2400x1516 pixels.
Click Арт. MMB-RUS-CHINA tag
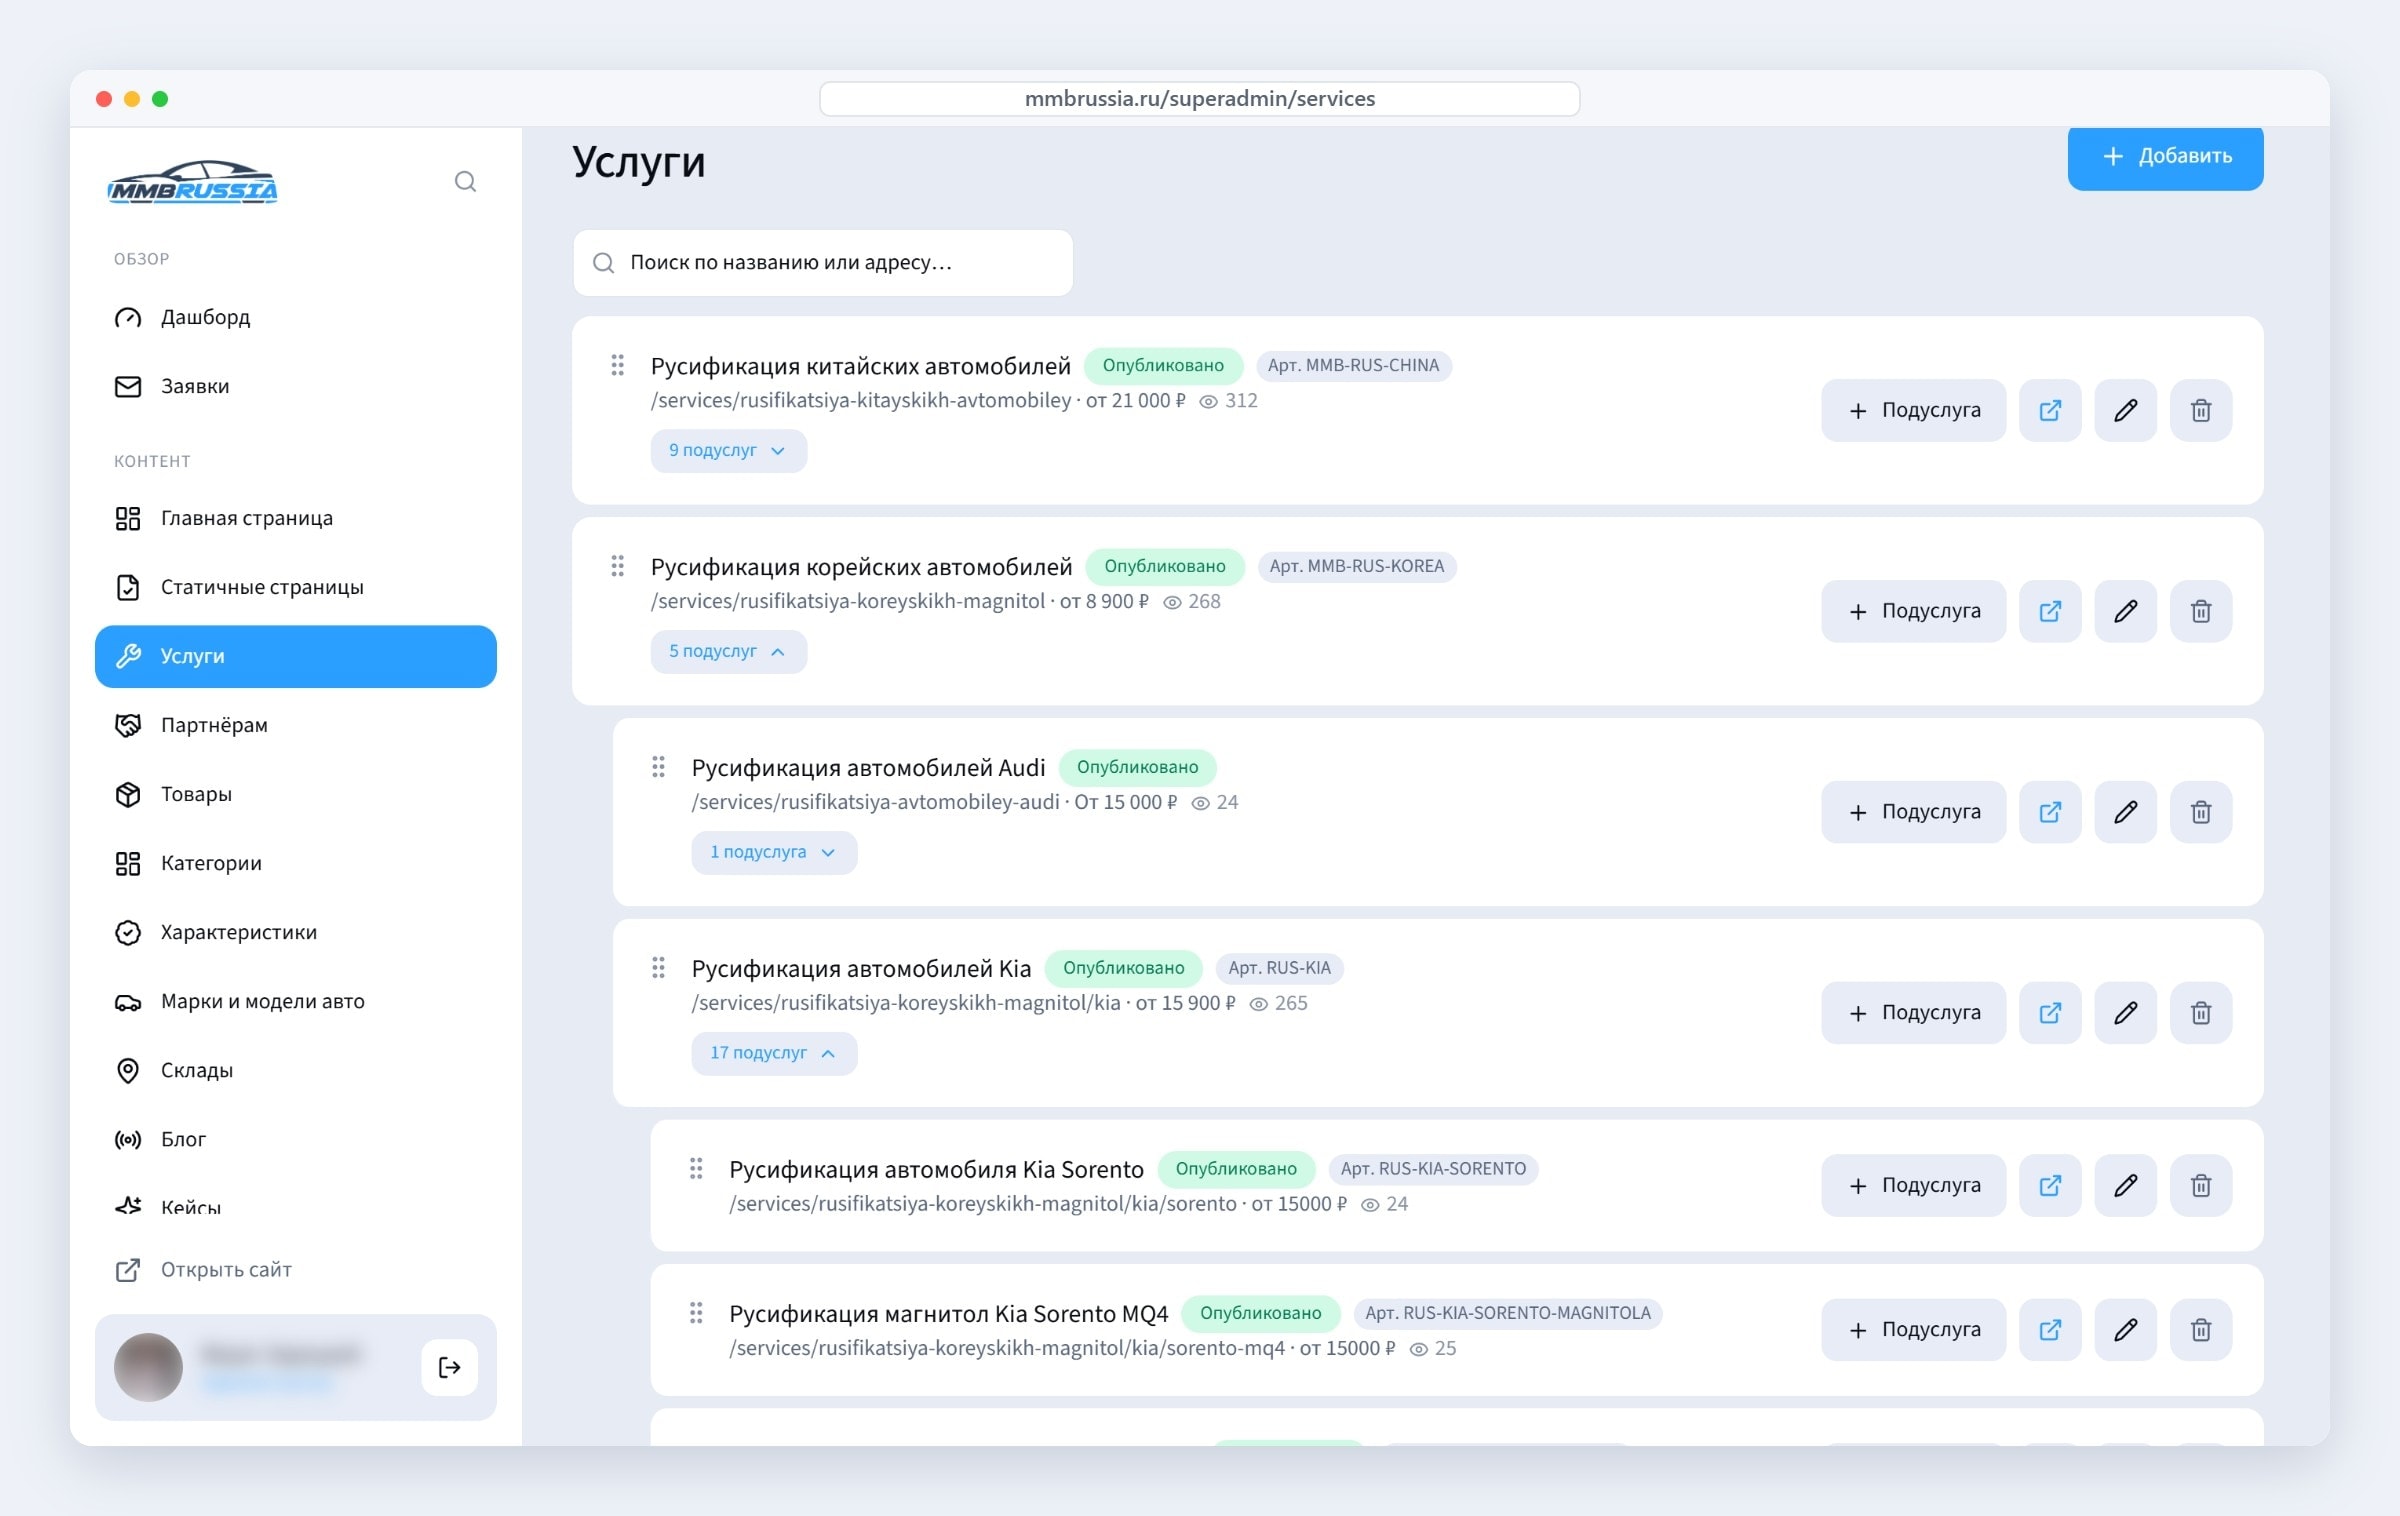click(x=1353, y=366)
